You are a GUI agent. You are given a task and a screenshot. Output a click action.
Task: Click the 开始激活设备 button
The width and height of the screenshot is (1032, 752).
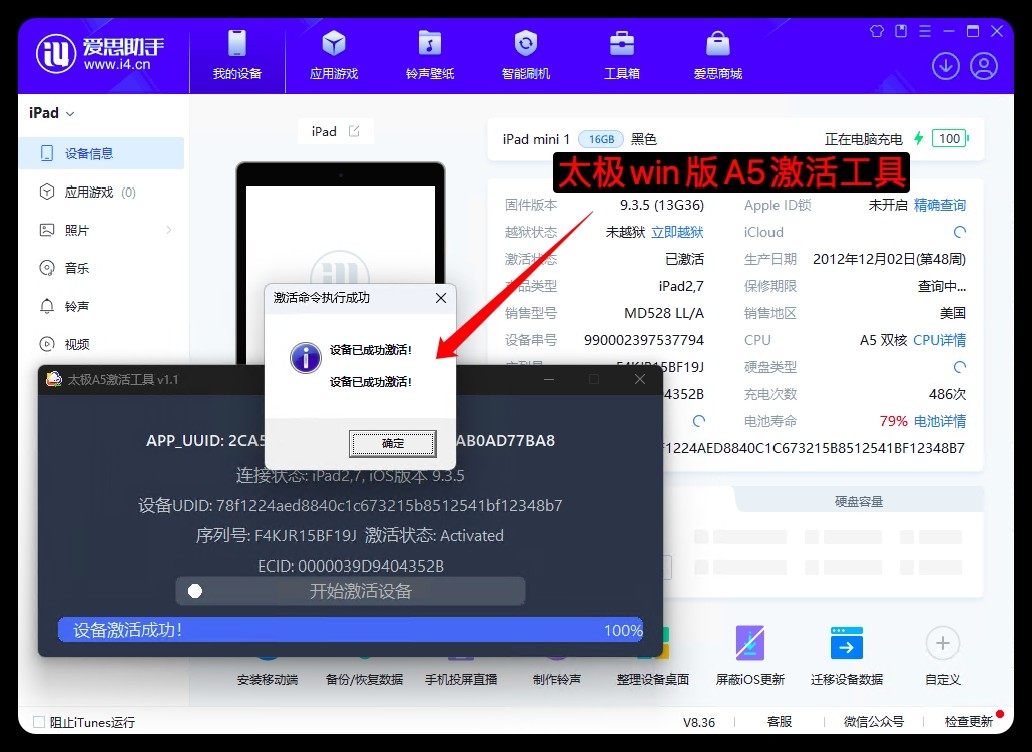[x=350, y=591]
